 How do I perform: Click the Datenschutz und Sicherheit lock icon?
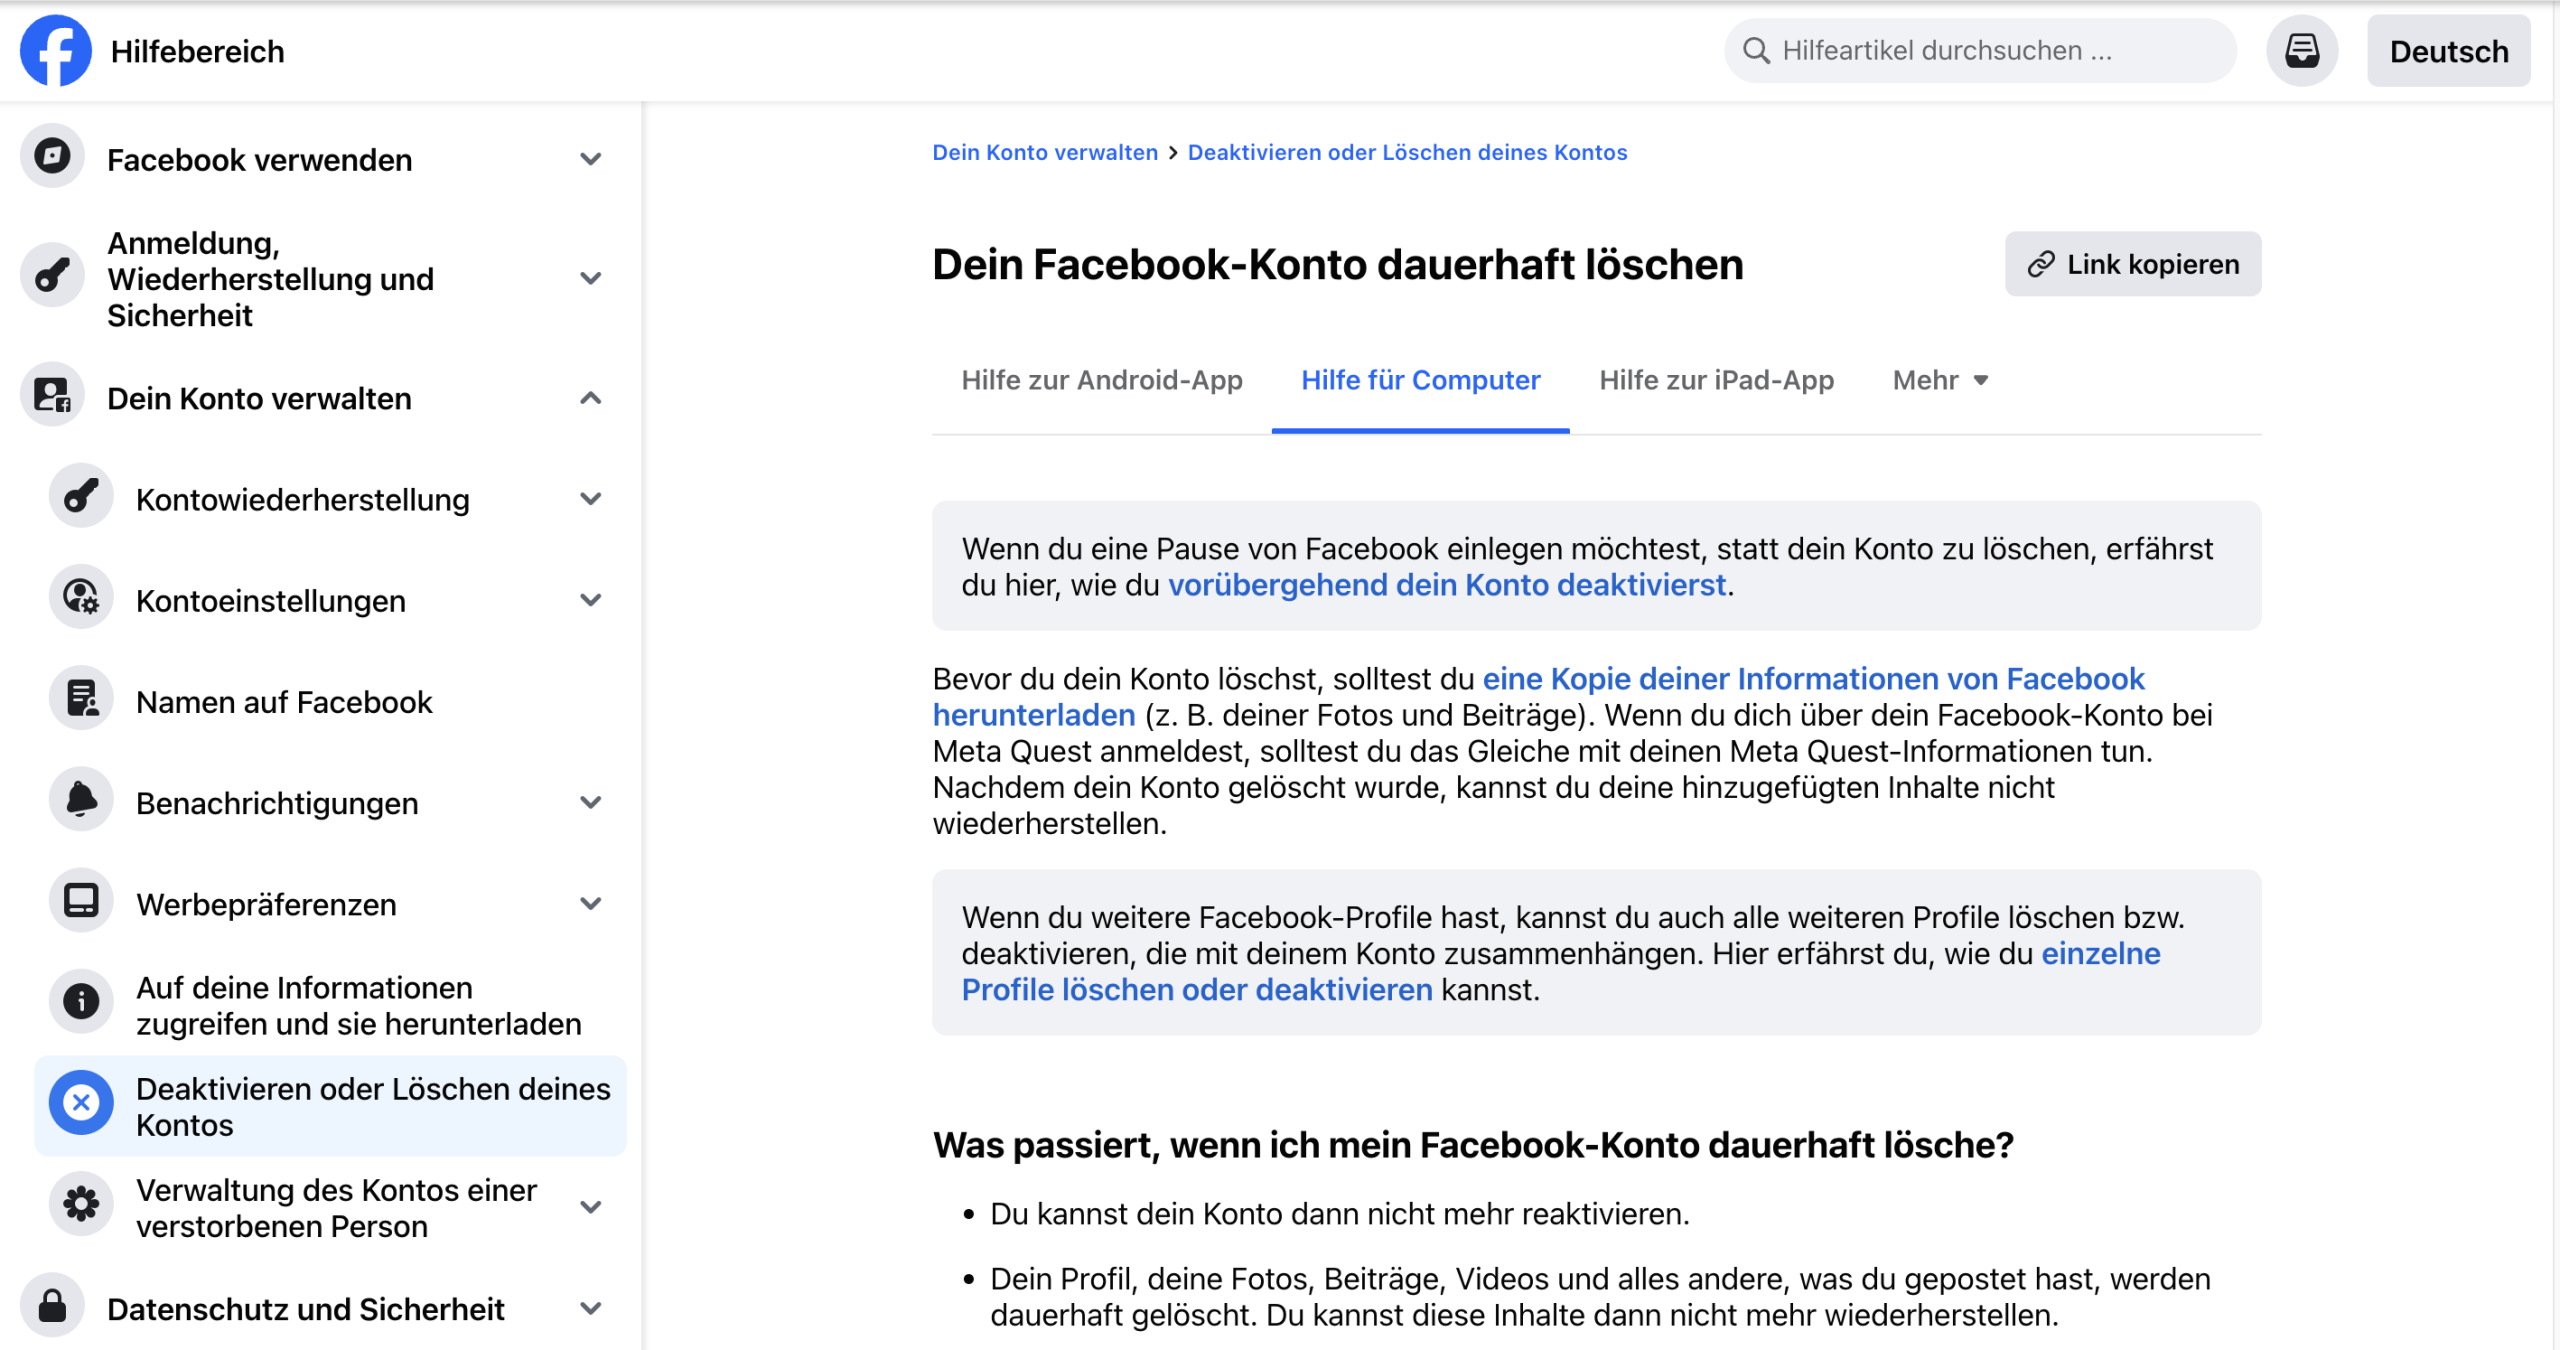[x=52, y=1307]
